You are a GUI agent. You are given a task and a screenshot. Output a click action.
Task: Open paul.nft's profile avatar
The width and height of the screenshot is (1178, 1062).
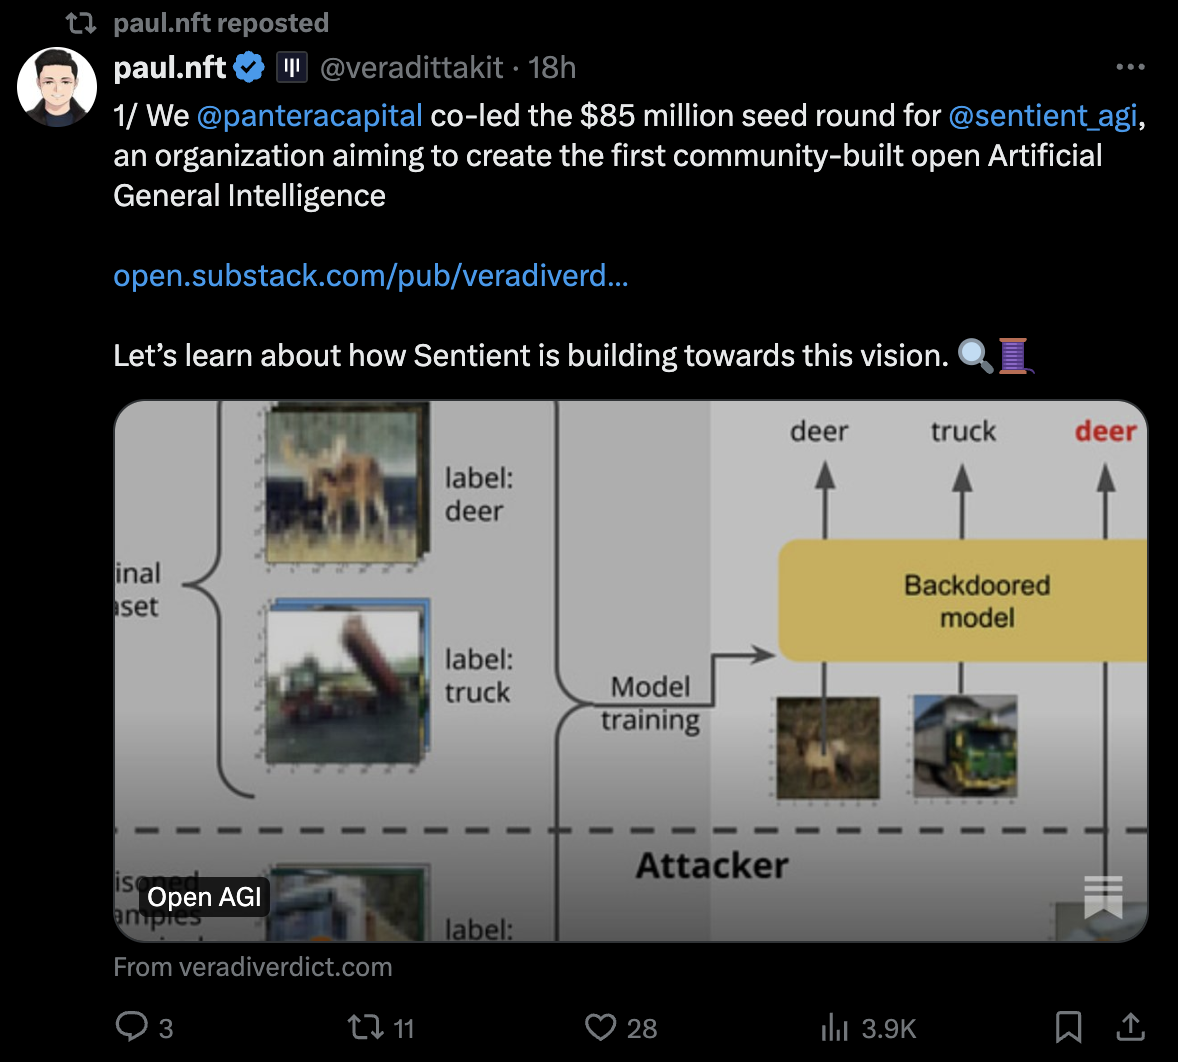tap(57, 87)
